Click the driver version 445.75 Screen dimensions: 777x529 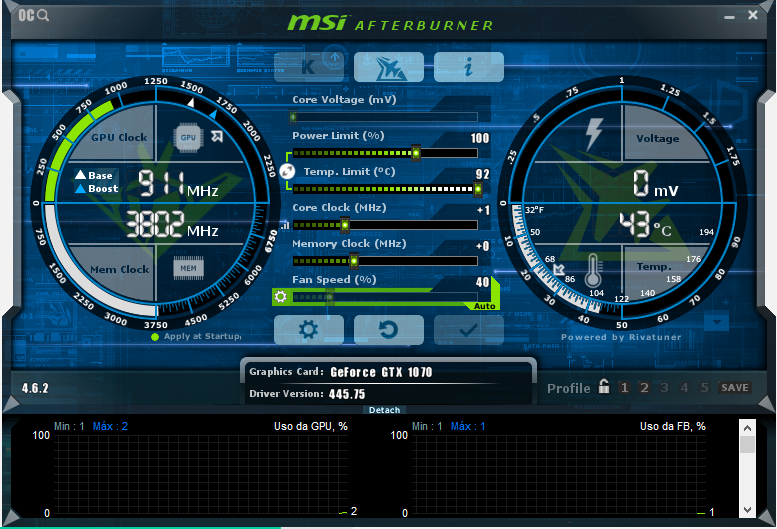[x=347, y=394]
